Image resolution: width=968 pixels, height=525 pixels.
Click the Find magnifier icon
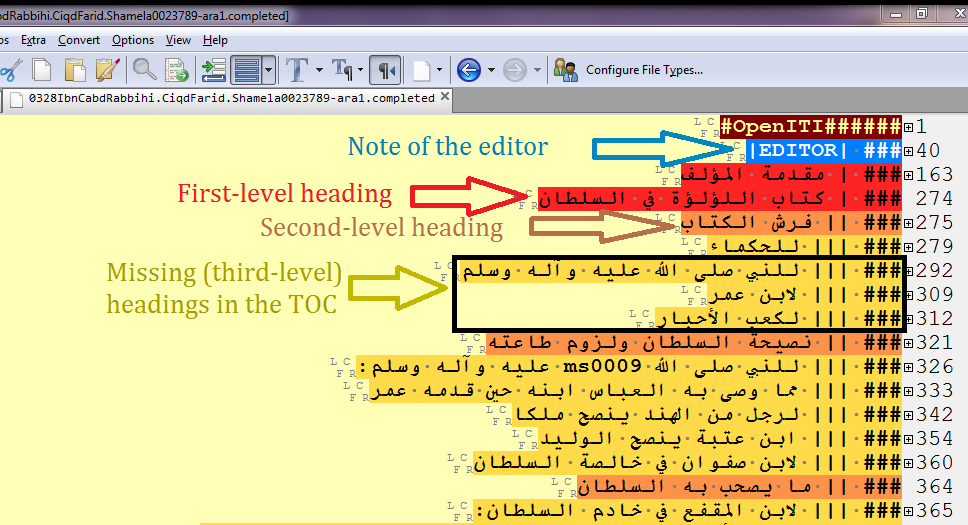(x=145, y=70)
